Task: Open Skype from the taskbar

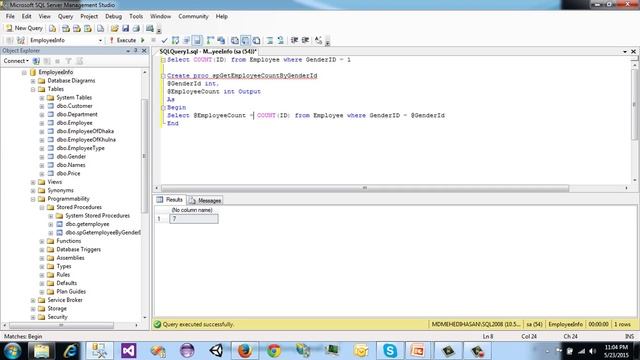Action: 390,351
